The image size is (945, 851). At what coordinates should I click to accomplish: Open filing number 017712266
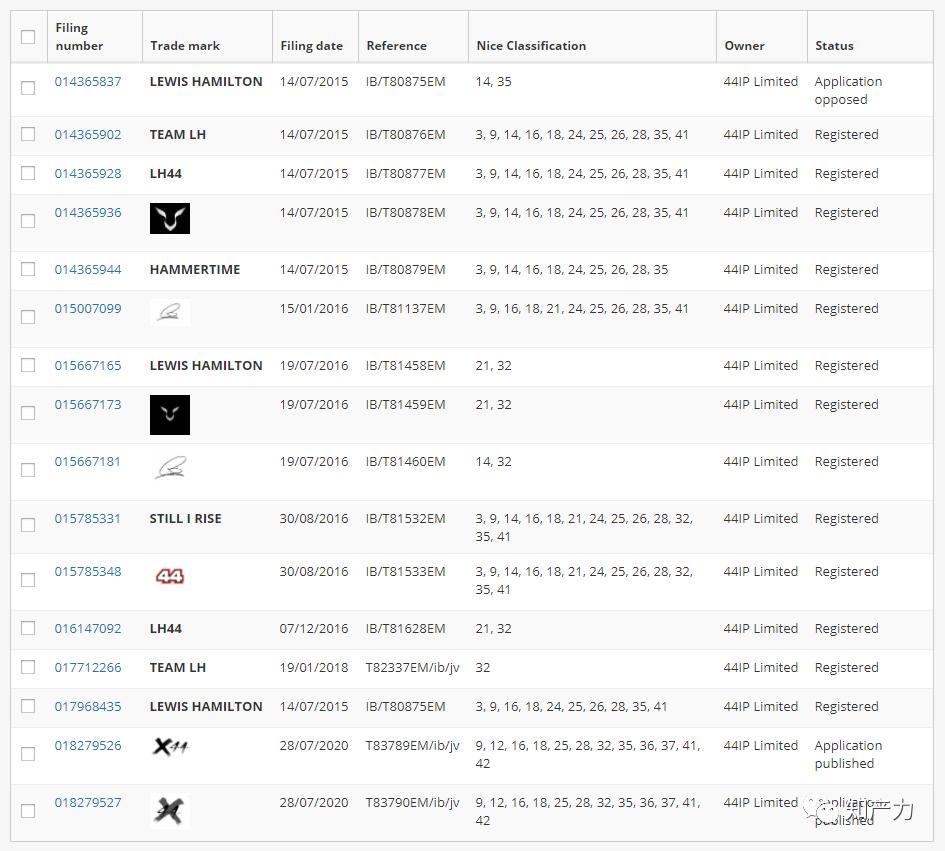pos(88,668)
